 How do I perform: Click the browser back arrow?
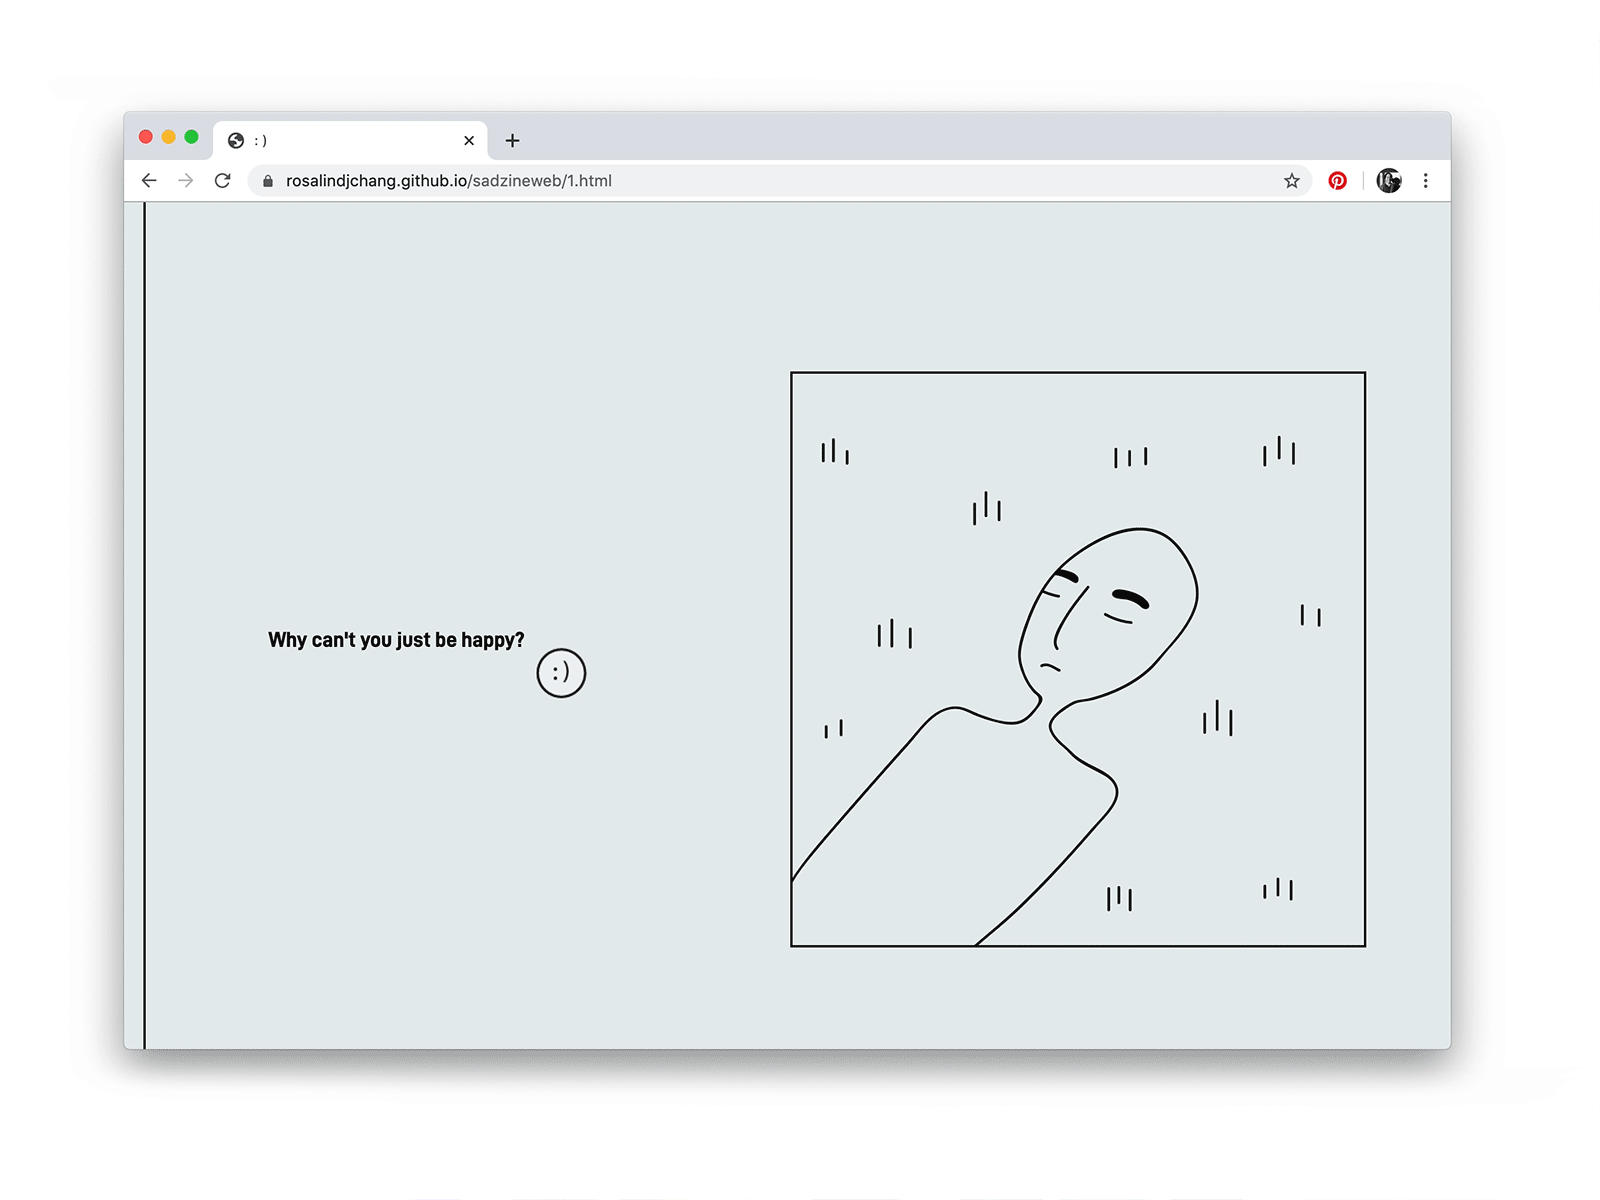point(149,181)
